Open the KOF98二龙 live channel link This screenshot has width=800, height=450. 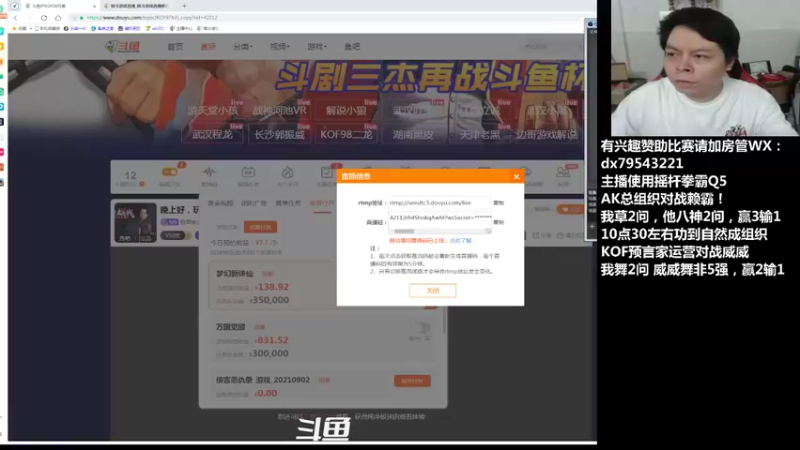(346, 134)
